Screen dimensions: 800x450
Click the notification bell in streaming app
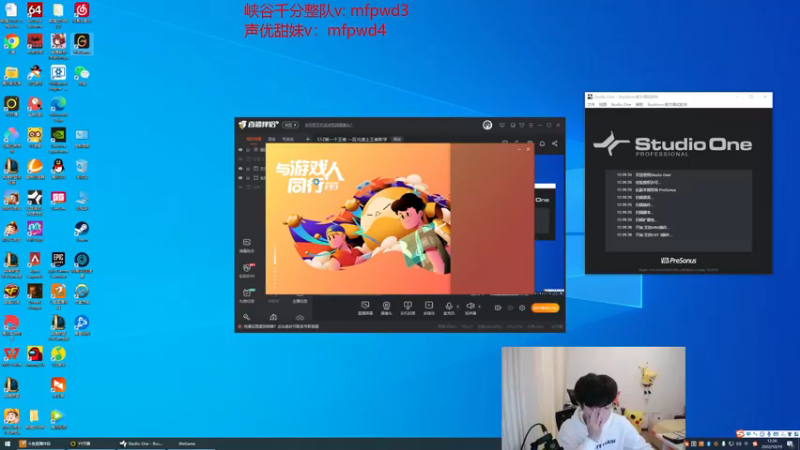(542, 143)
